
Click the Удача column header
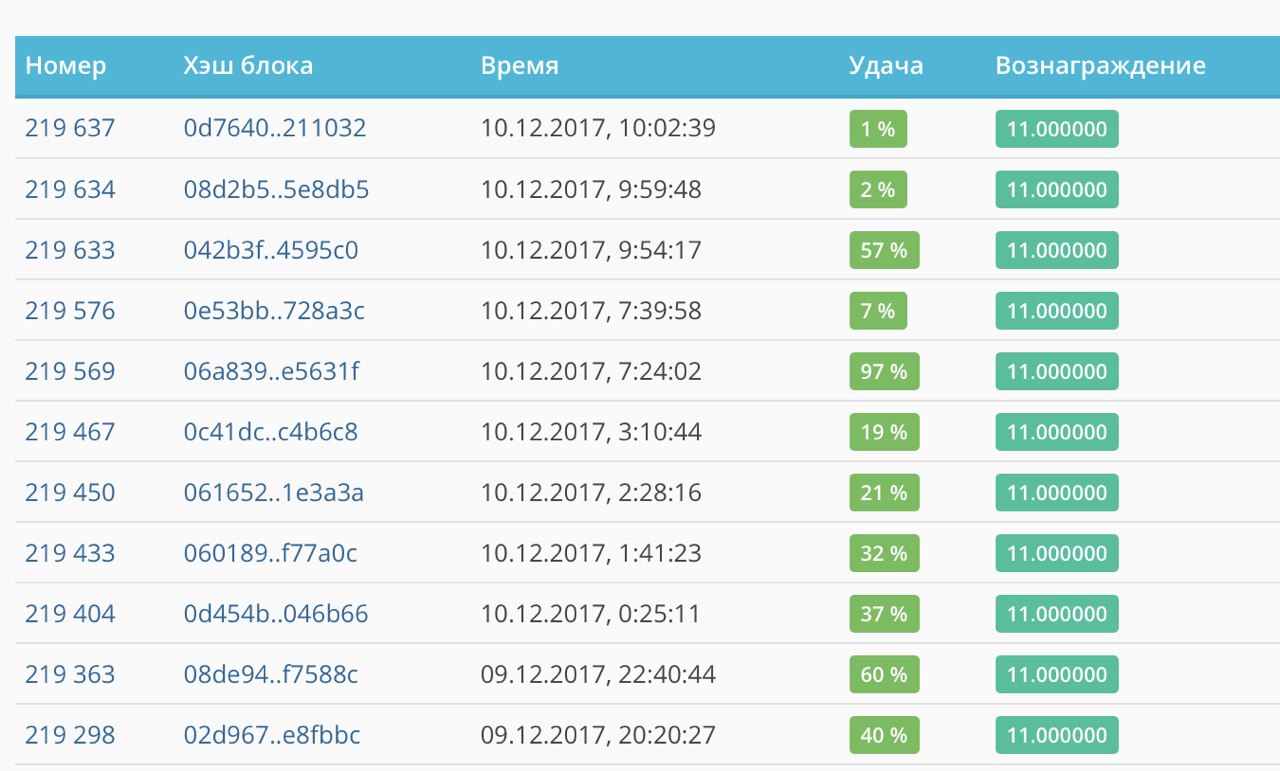click(x=886, y=66)
